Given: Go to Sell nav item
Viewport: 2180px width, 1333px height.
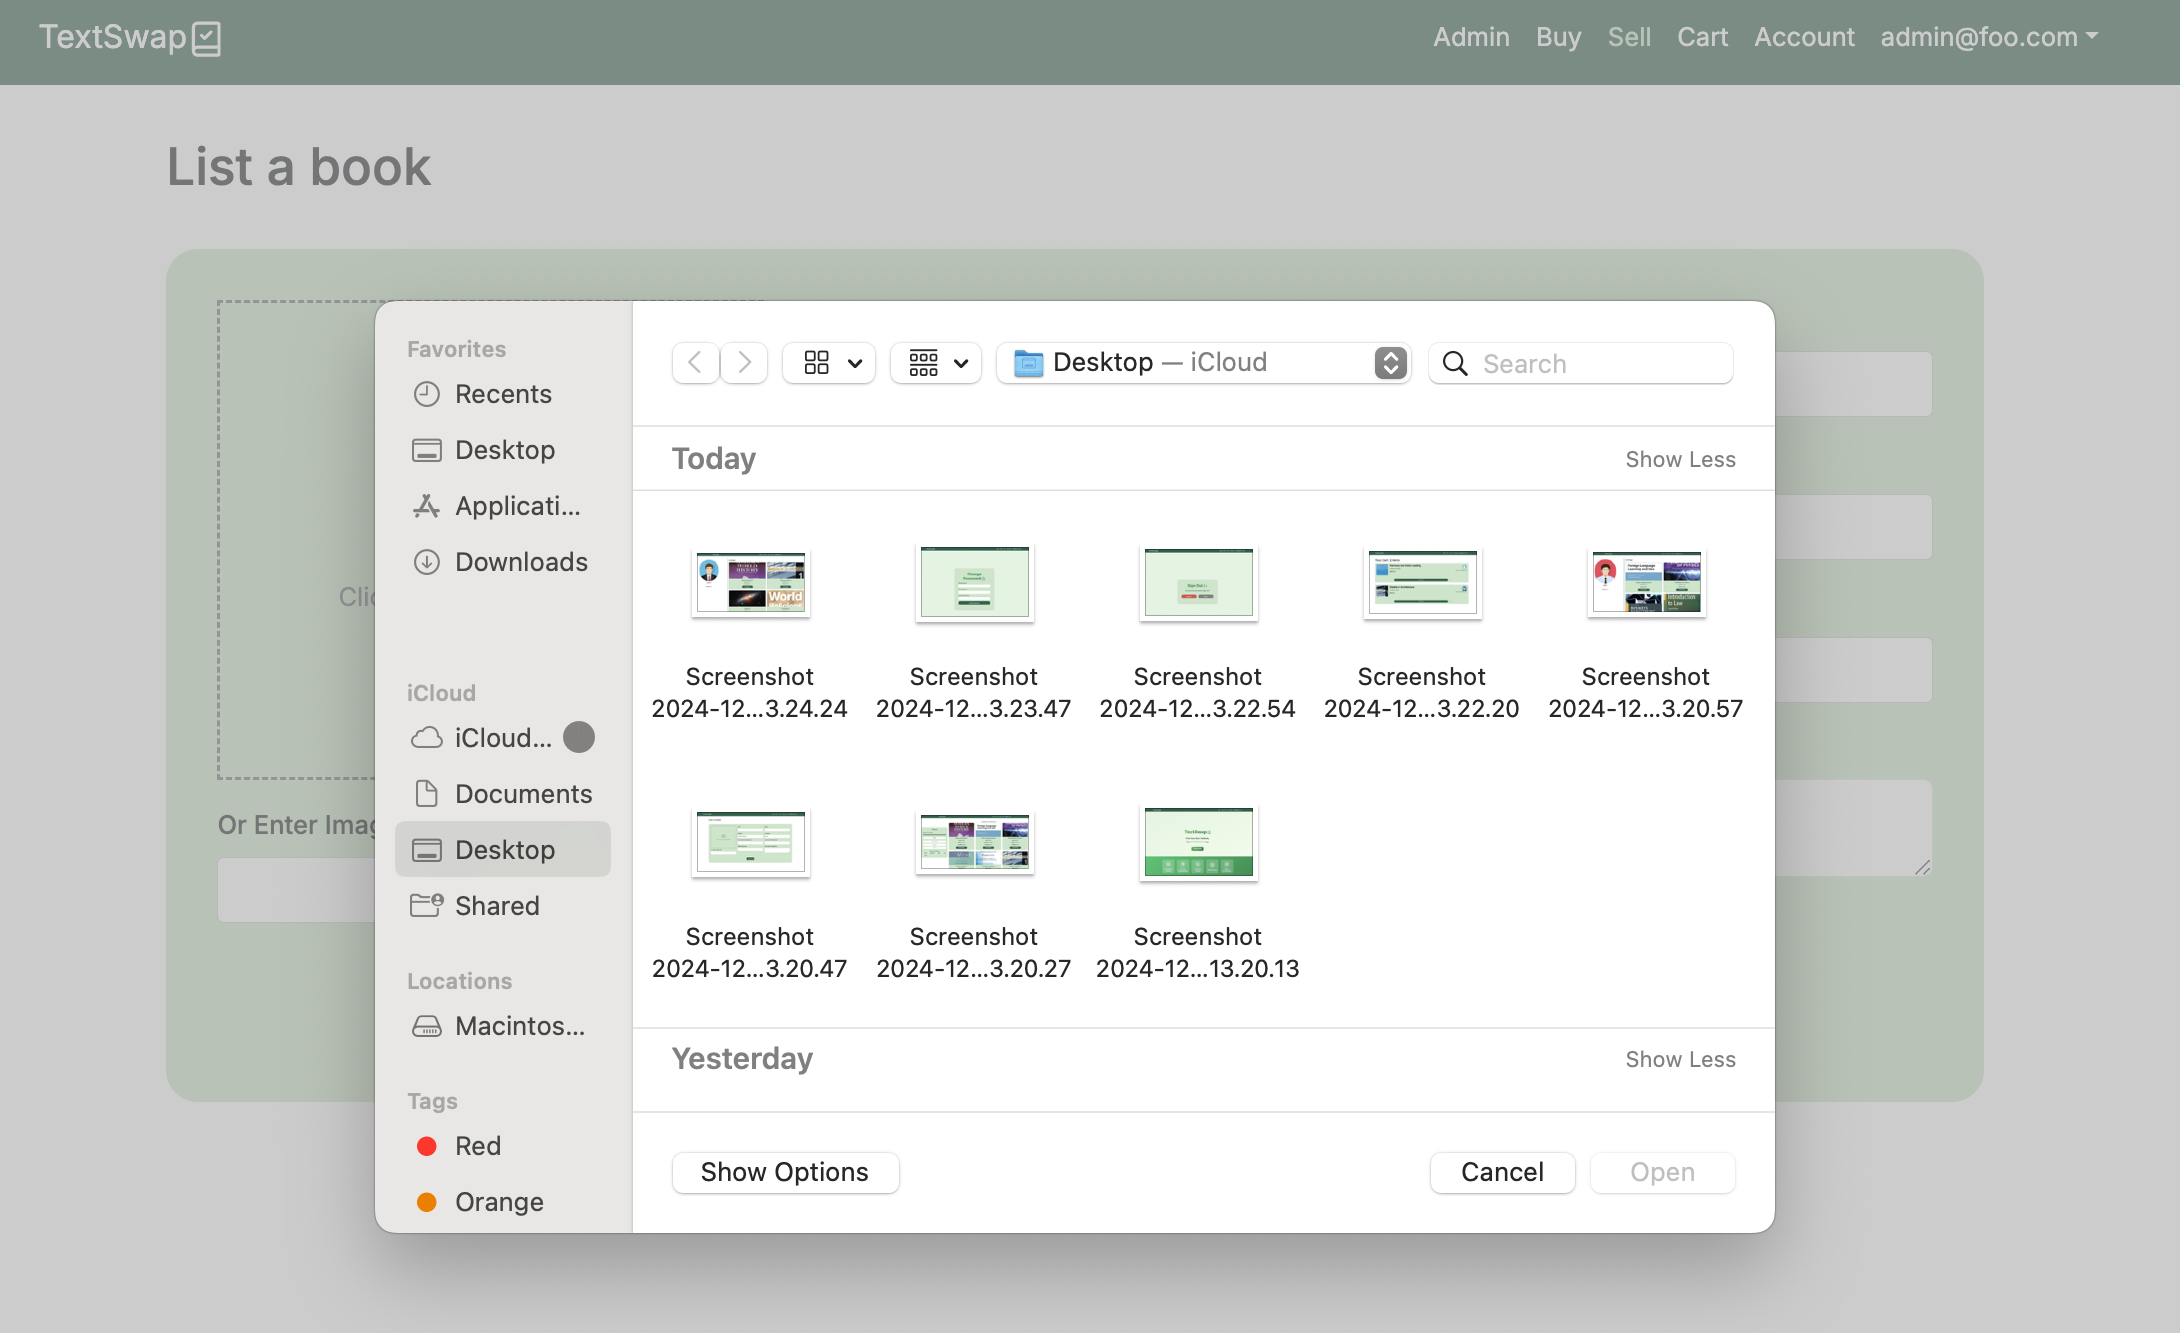Looking at the screenshot, I should point(1628,37).
